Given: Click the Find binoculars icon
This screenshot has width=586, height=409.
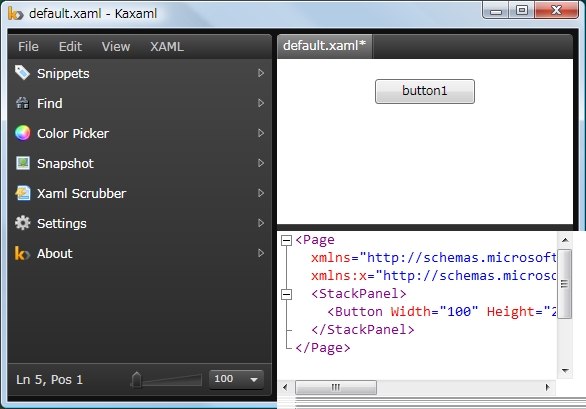Looking at the screenshot, I should [22, 103].
